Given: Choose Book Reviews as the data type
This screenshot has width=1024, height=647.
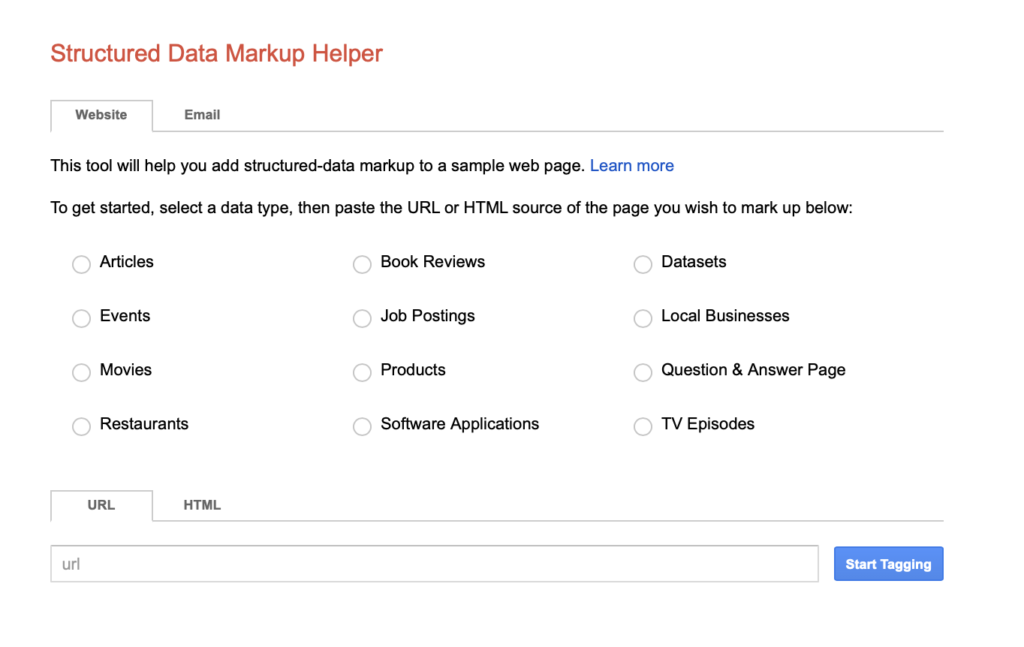Looking at the screenshot, I should point(362,264).
